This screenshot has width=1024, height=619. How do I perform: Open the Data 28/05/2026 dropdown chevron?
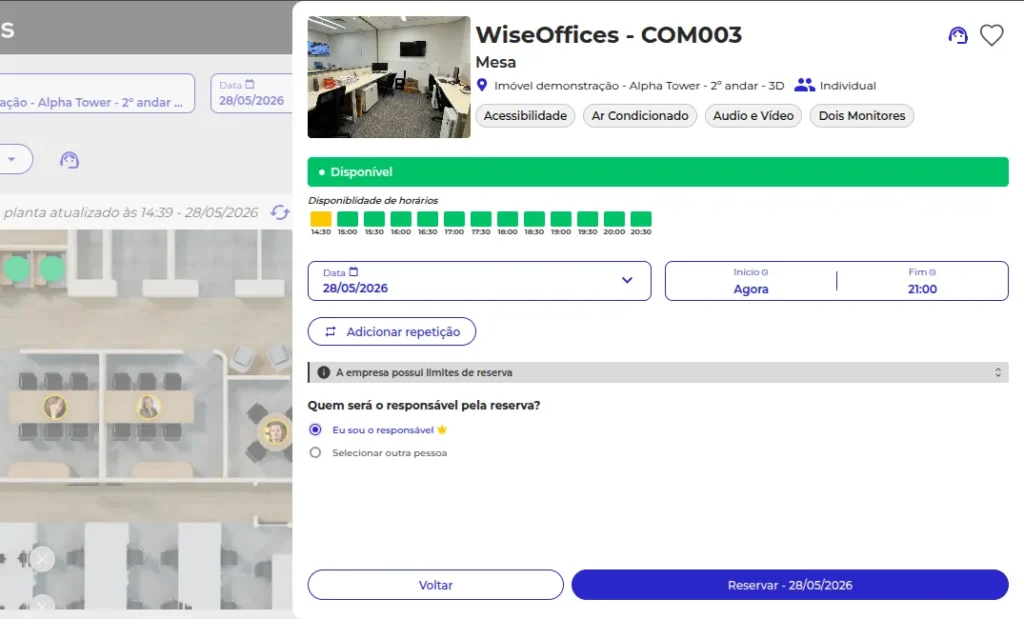pos(627,280)
